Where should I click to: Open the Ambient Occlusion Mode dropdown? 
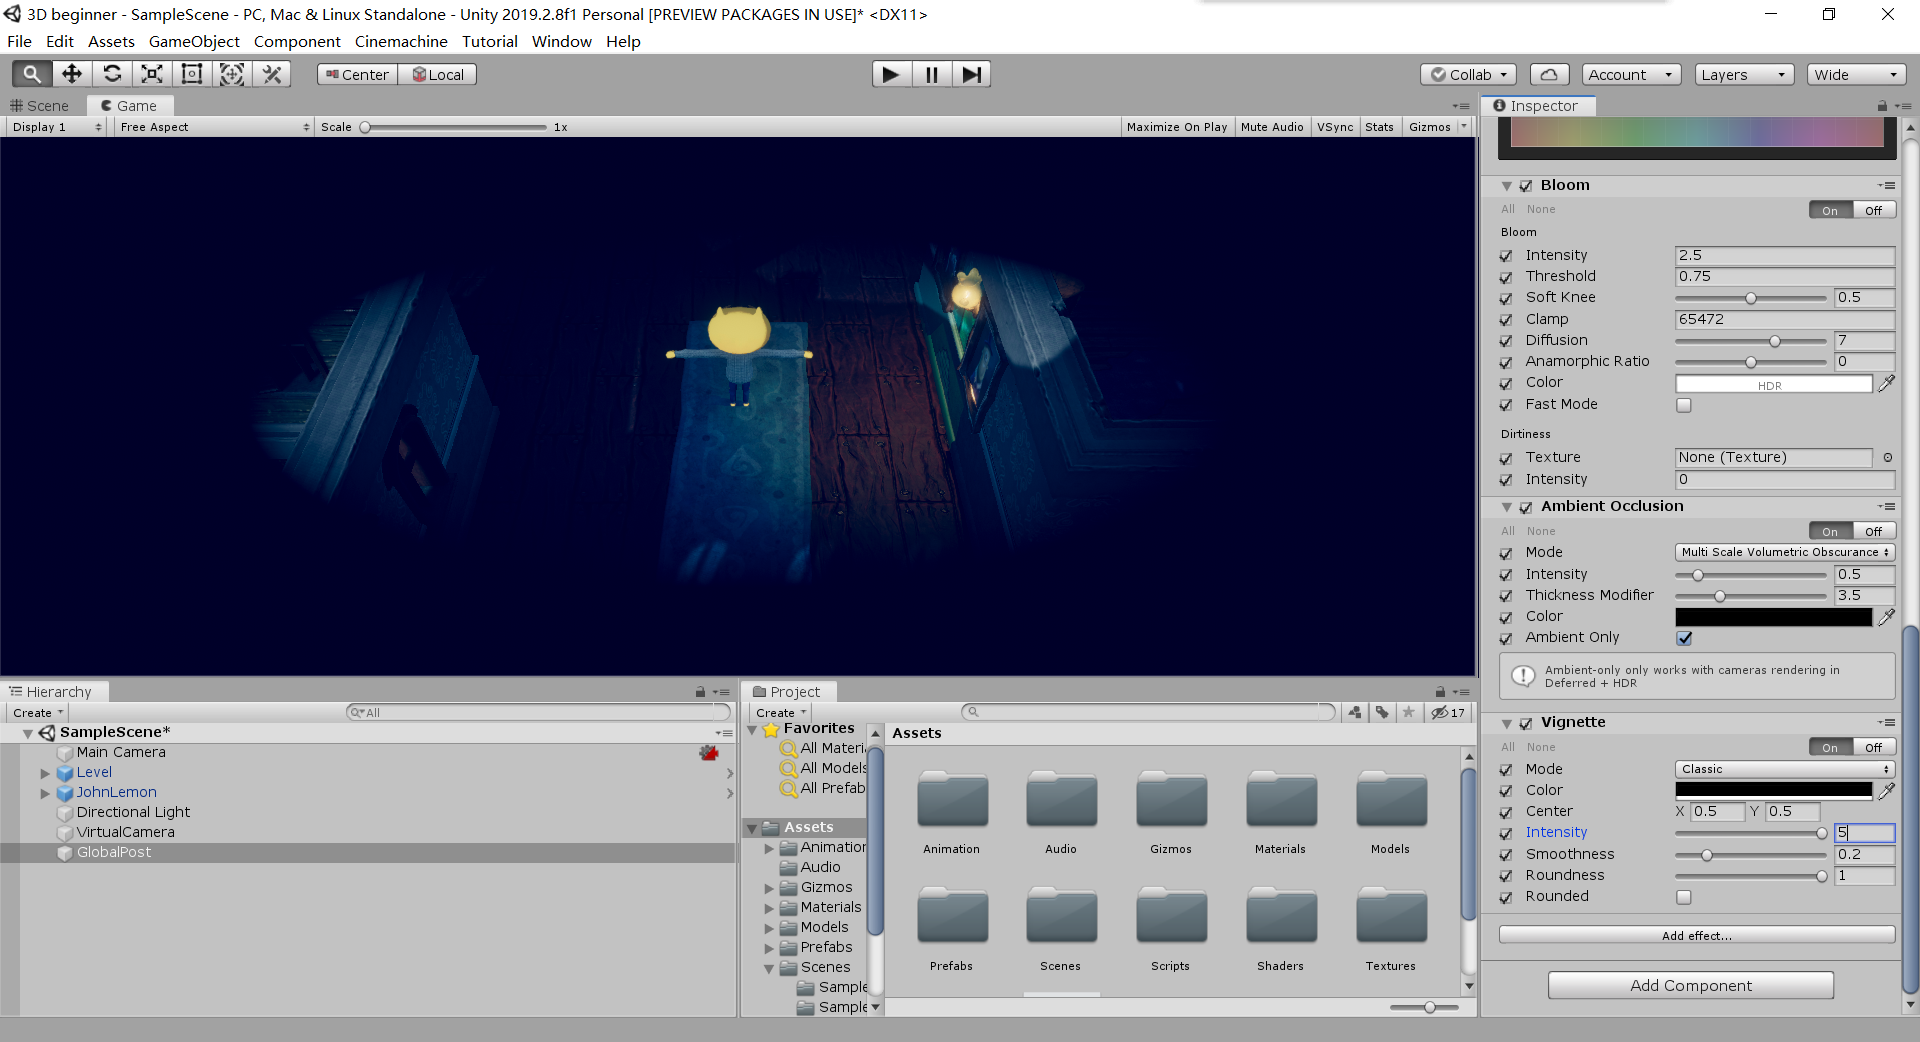point(1784,552)
